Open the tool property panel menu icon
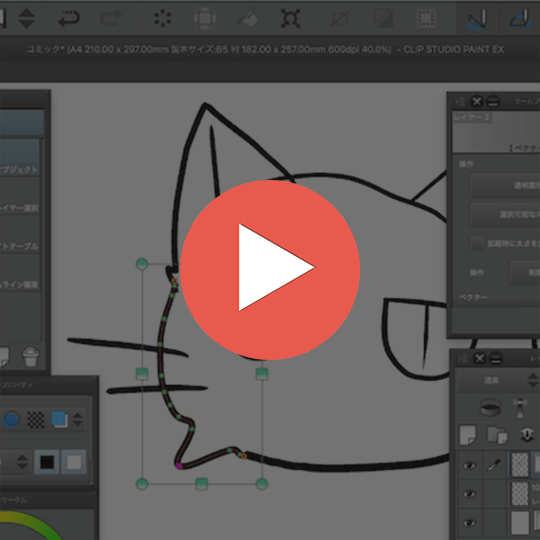 point(460,102)
